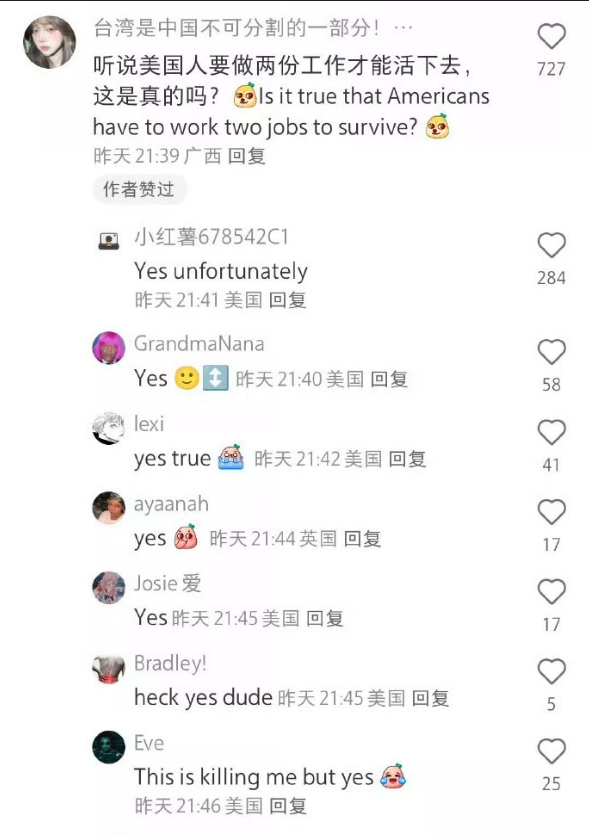Open GrandmaNana's pink-haired avatar
This screenshot has height=835, width=589.
(109, 348)
